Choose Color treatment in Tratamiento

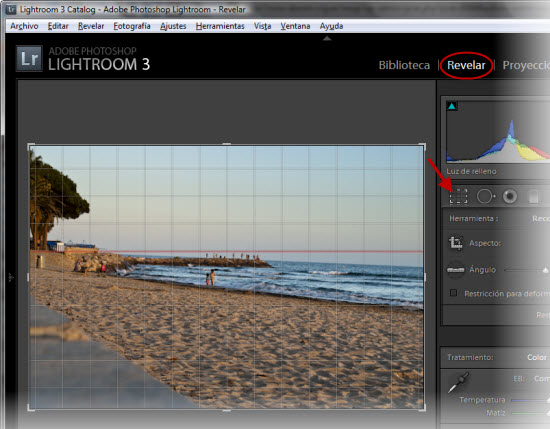click(537, 357)
